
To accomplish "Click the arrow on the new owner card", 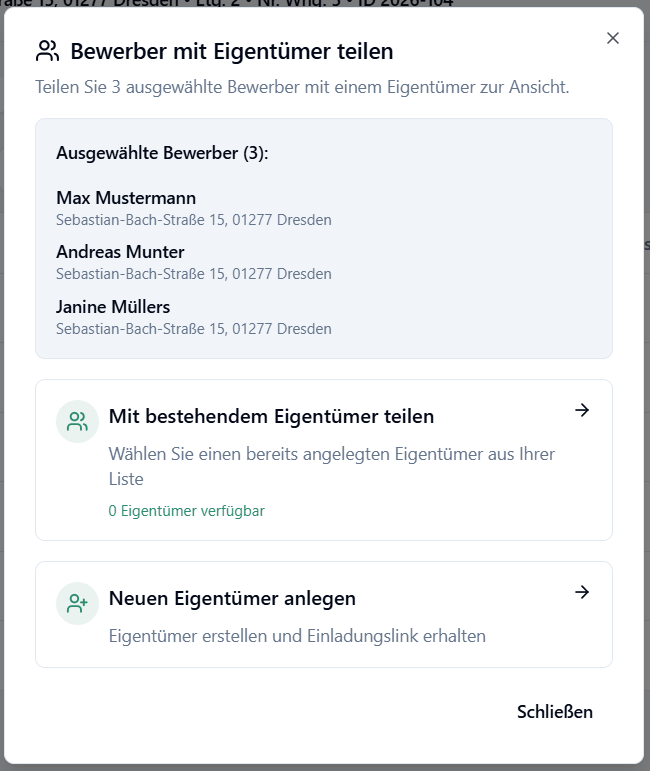I will click(x=582, y=592).
